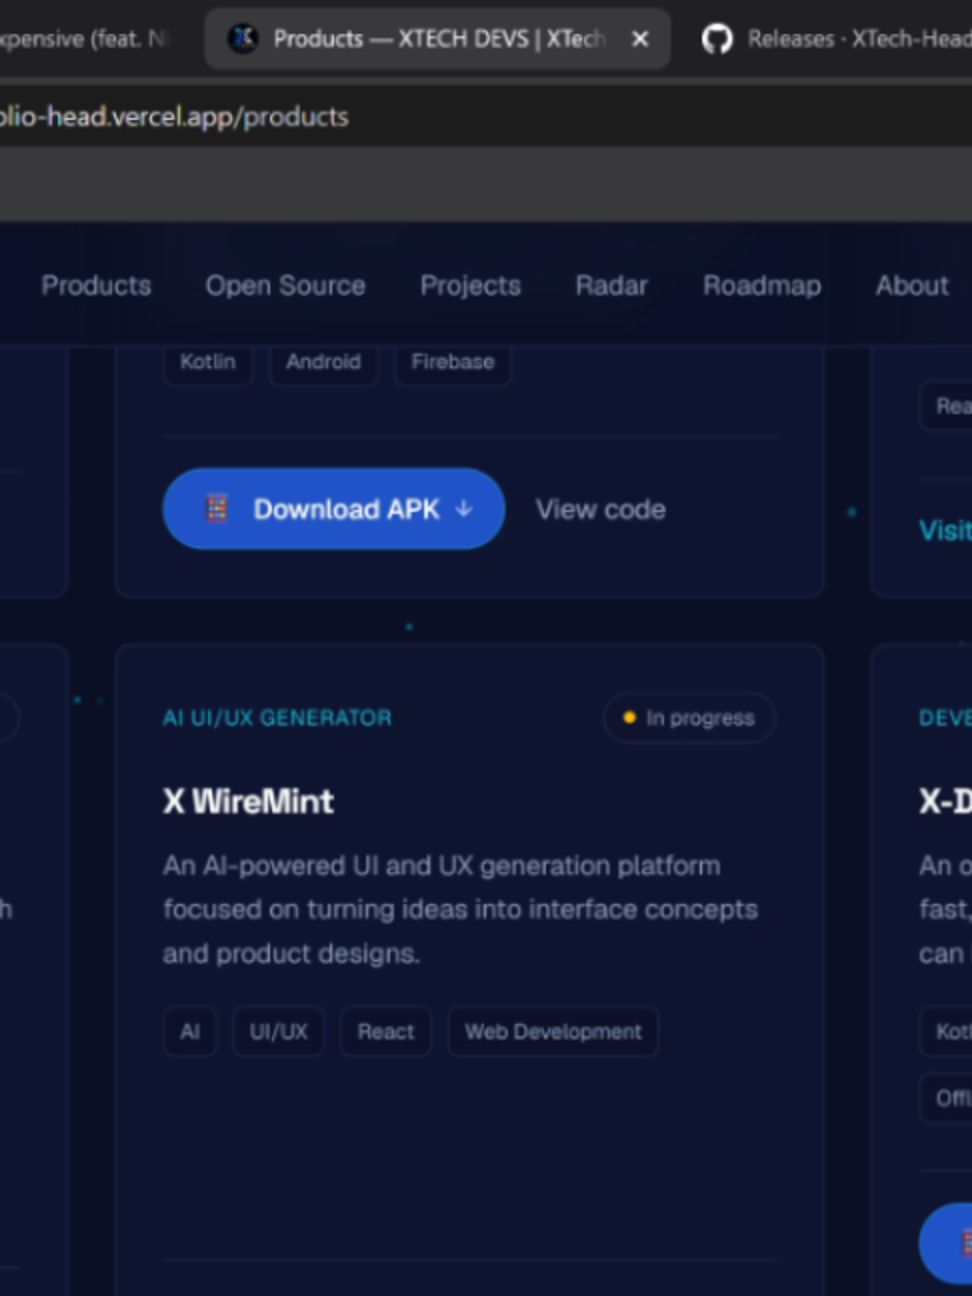This screenshot has height=1296, width=972.
Task: Open the About nav link
Action: coord(912,286)
